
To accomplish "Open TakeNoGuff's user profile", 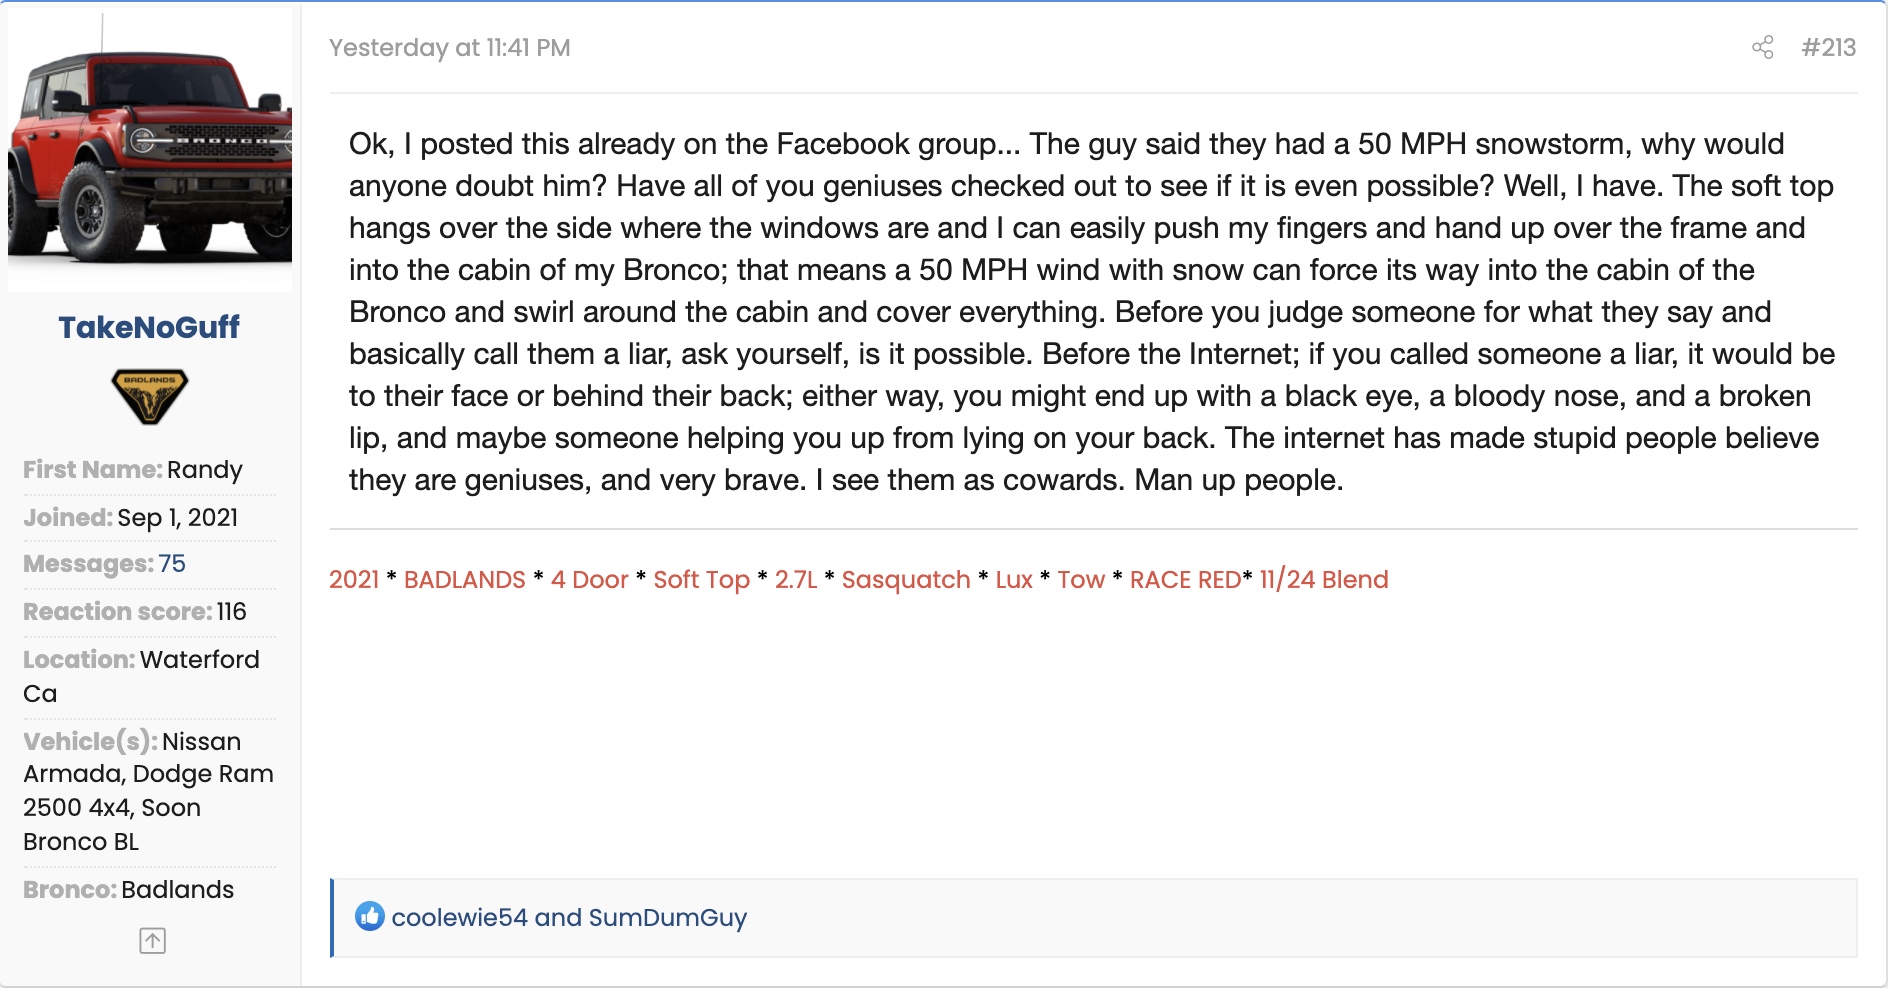I will [149, 327].
